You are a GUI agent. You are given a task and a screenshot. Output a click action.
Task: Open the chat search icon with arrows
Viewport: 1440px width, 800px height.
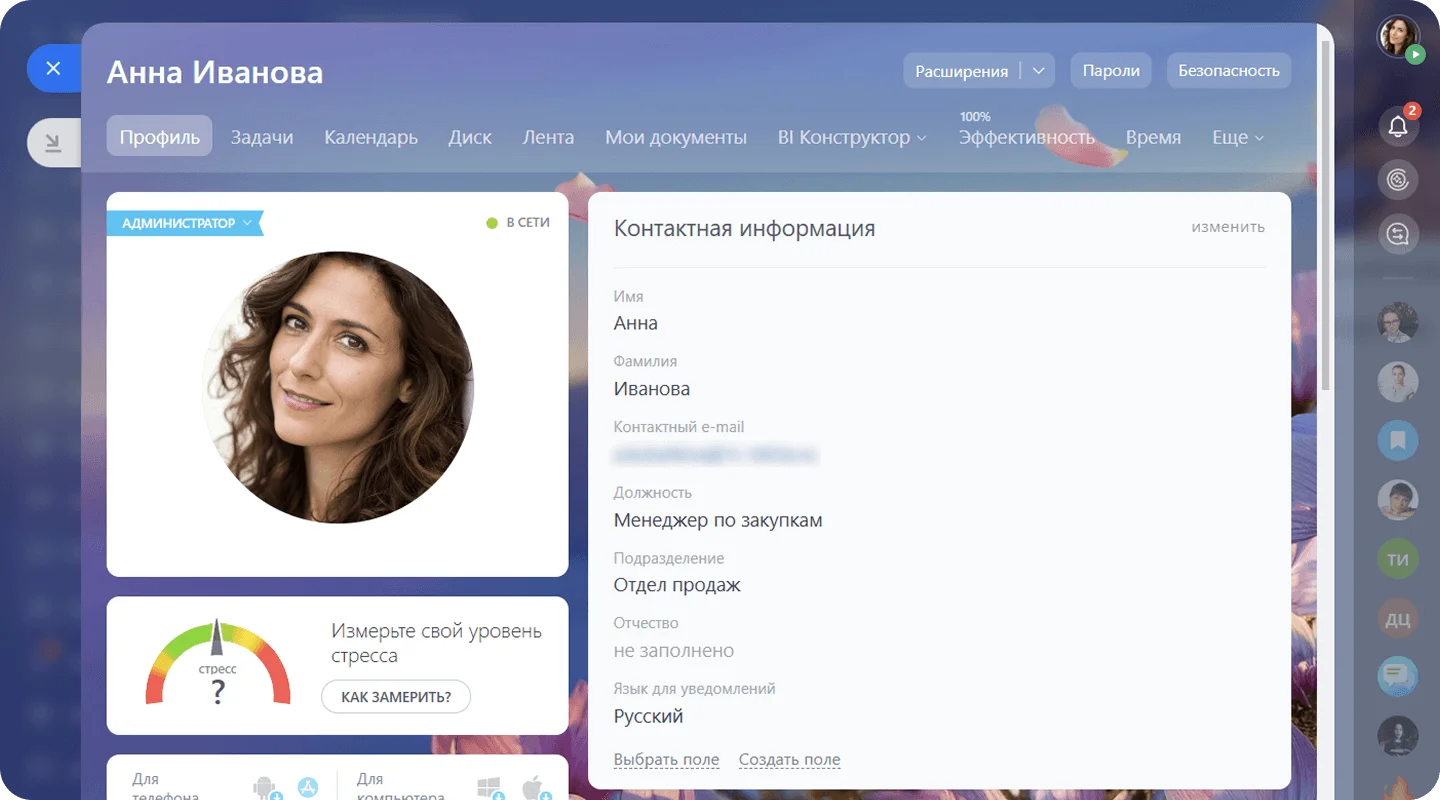coord(1398,234)
